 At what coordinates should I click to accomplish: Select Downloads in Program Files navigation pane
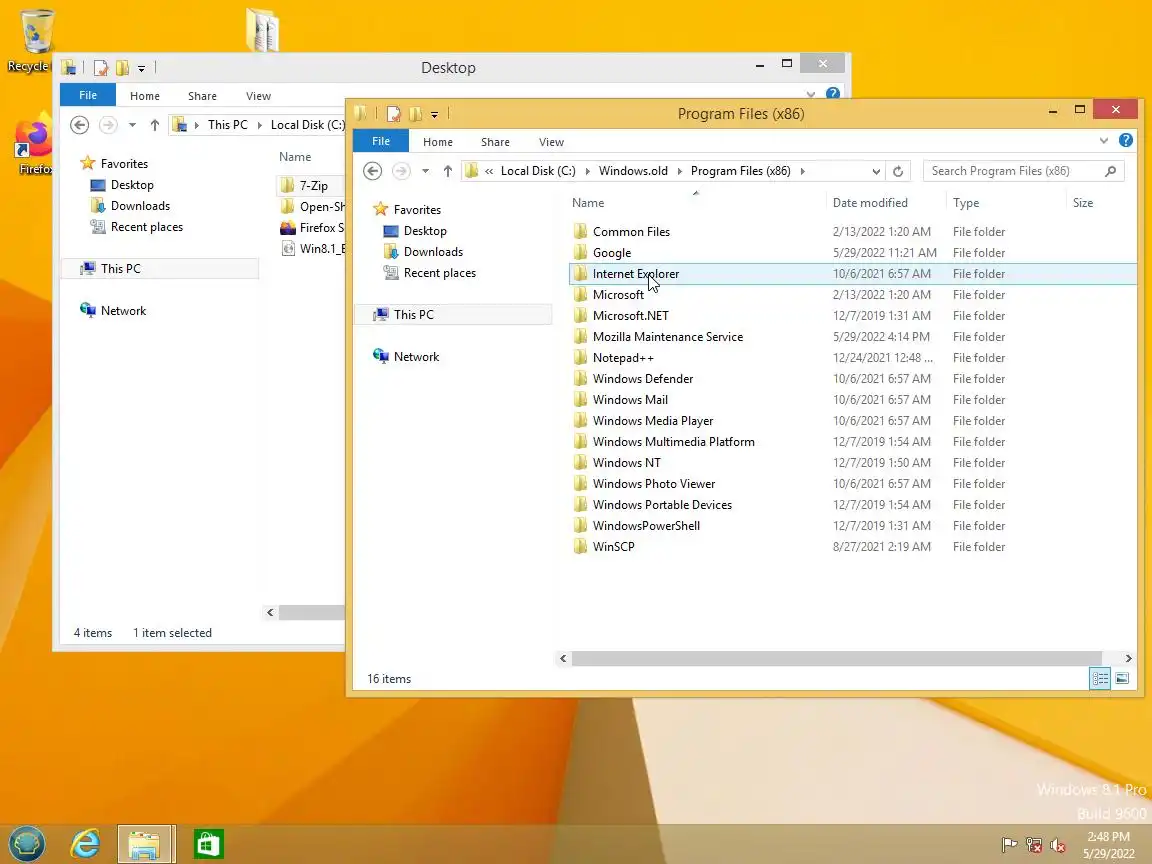click(x=433, y=252)
